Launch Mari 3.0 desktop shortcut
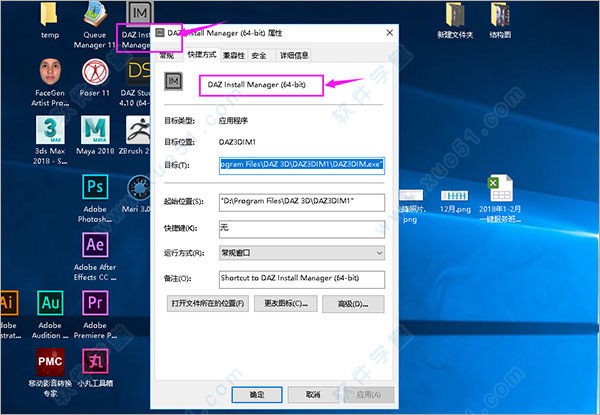 coord(137,193)
